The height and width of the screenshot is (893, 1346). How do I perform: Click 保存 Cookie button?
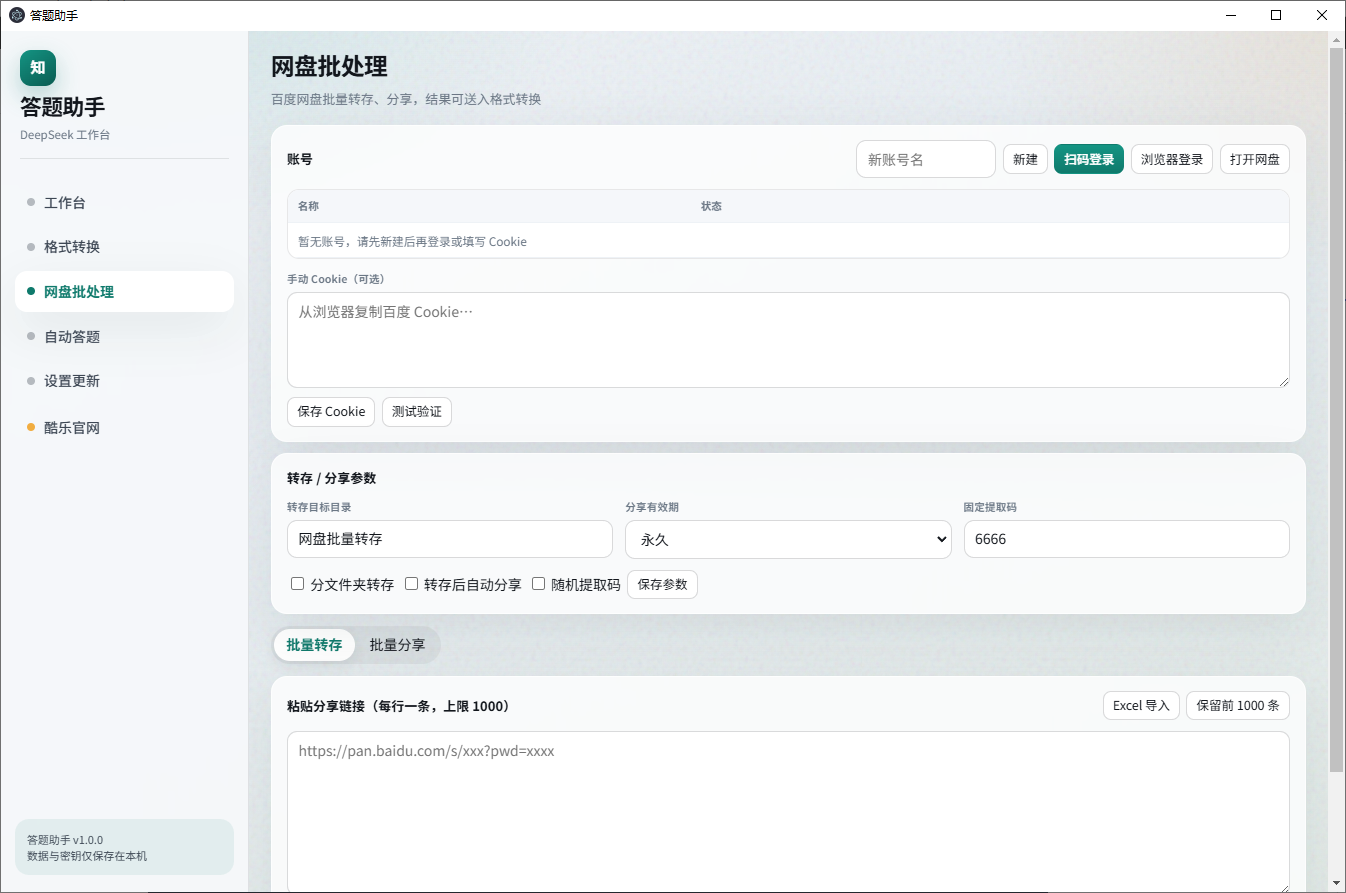click(x=331, y=412)
